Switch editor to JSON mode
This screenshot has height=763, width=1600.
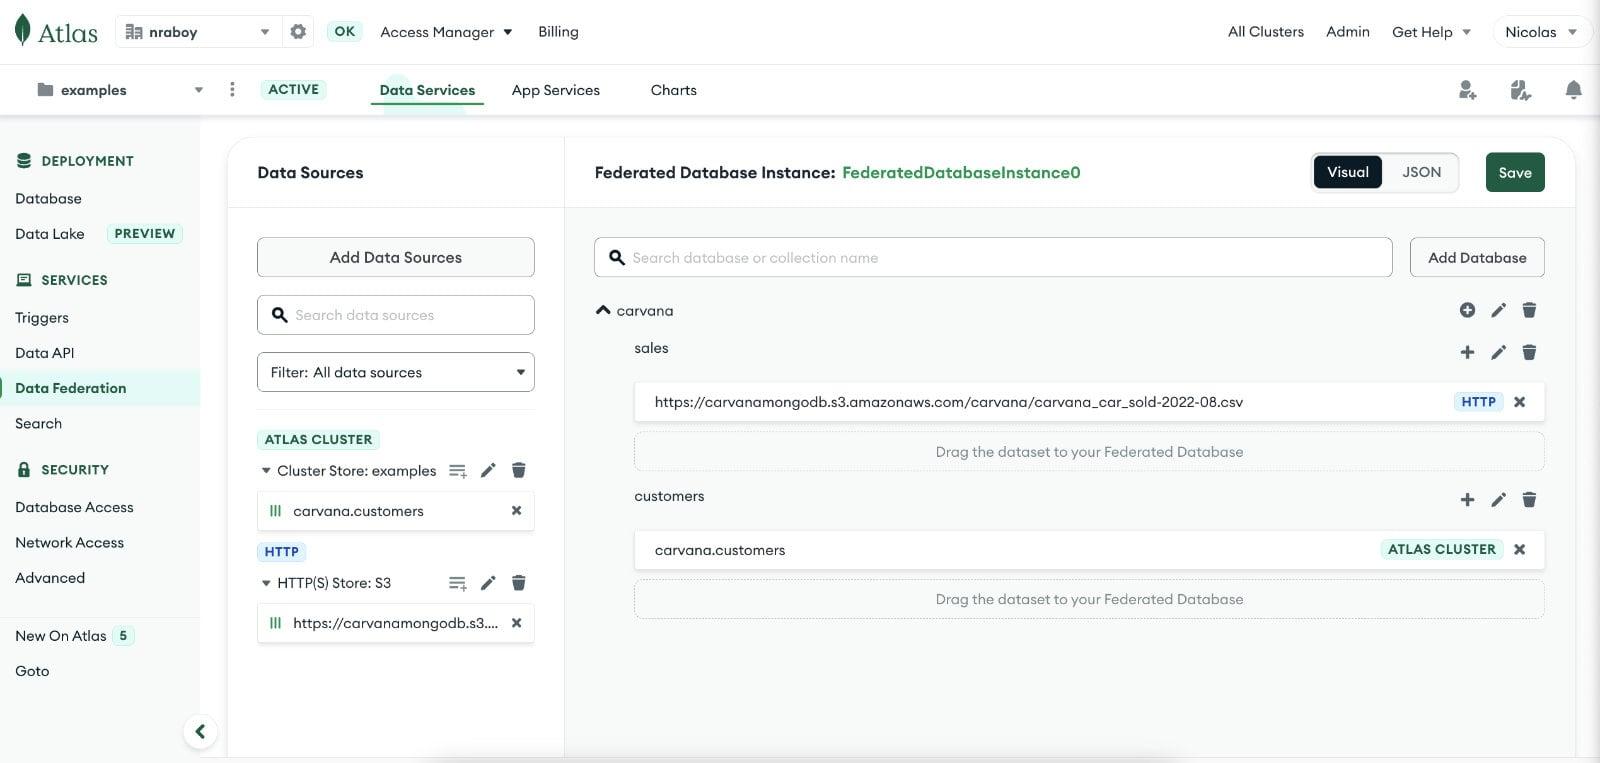tap(1421, 172)
